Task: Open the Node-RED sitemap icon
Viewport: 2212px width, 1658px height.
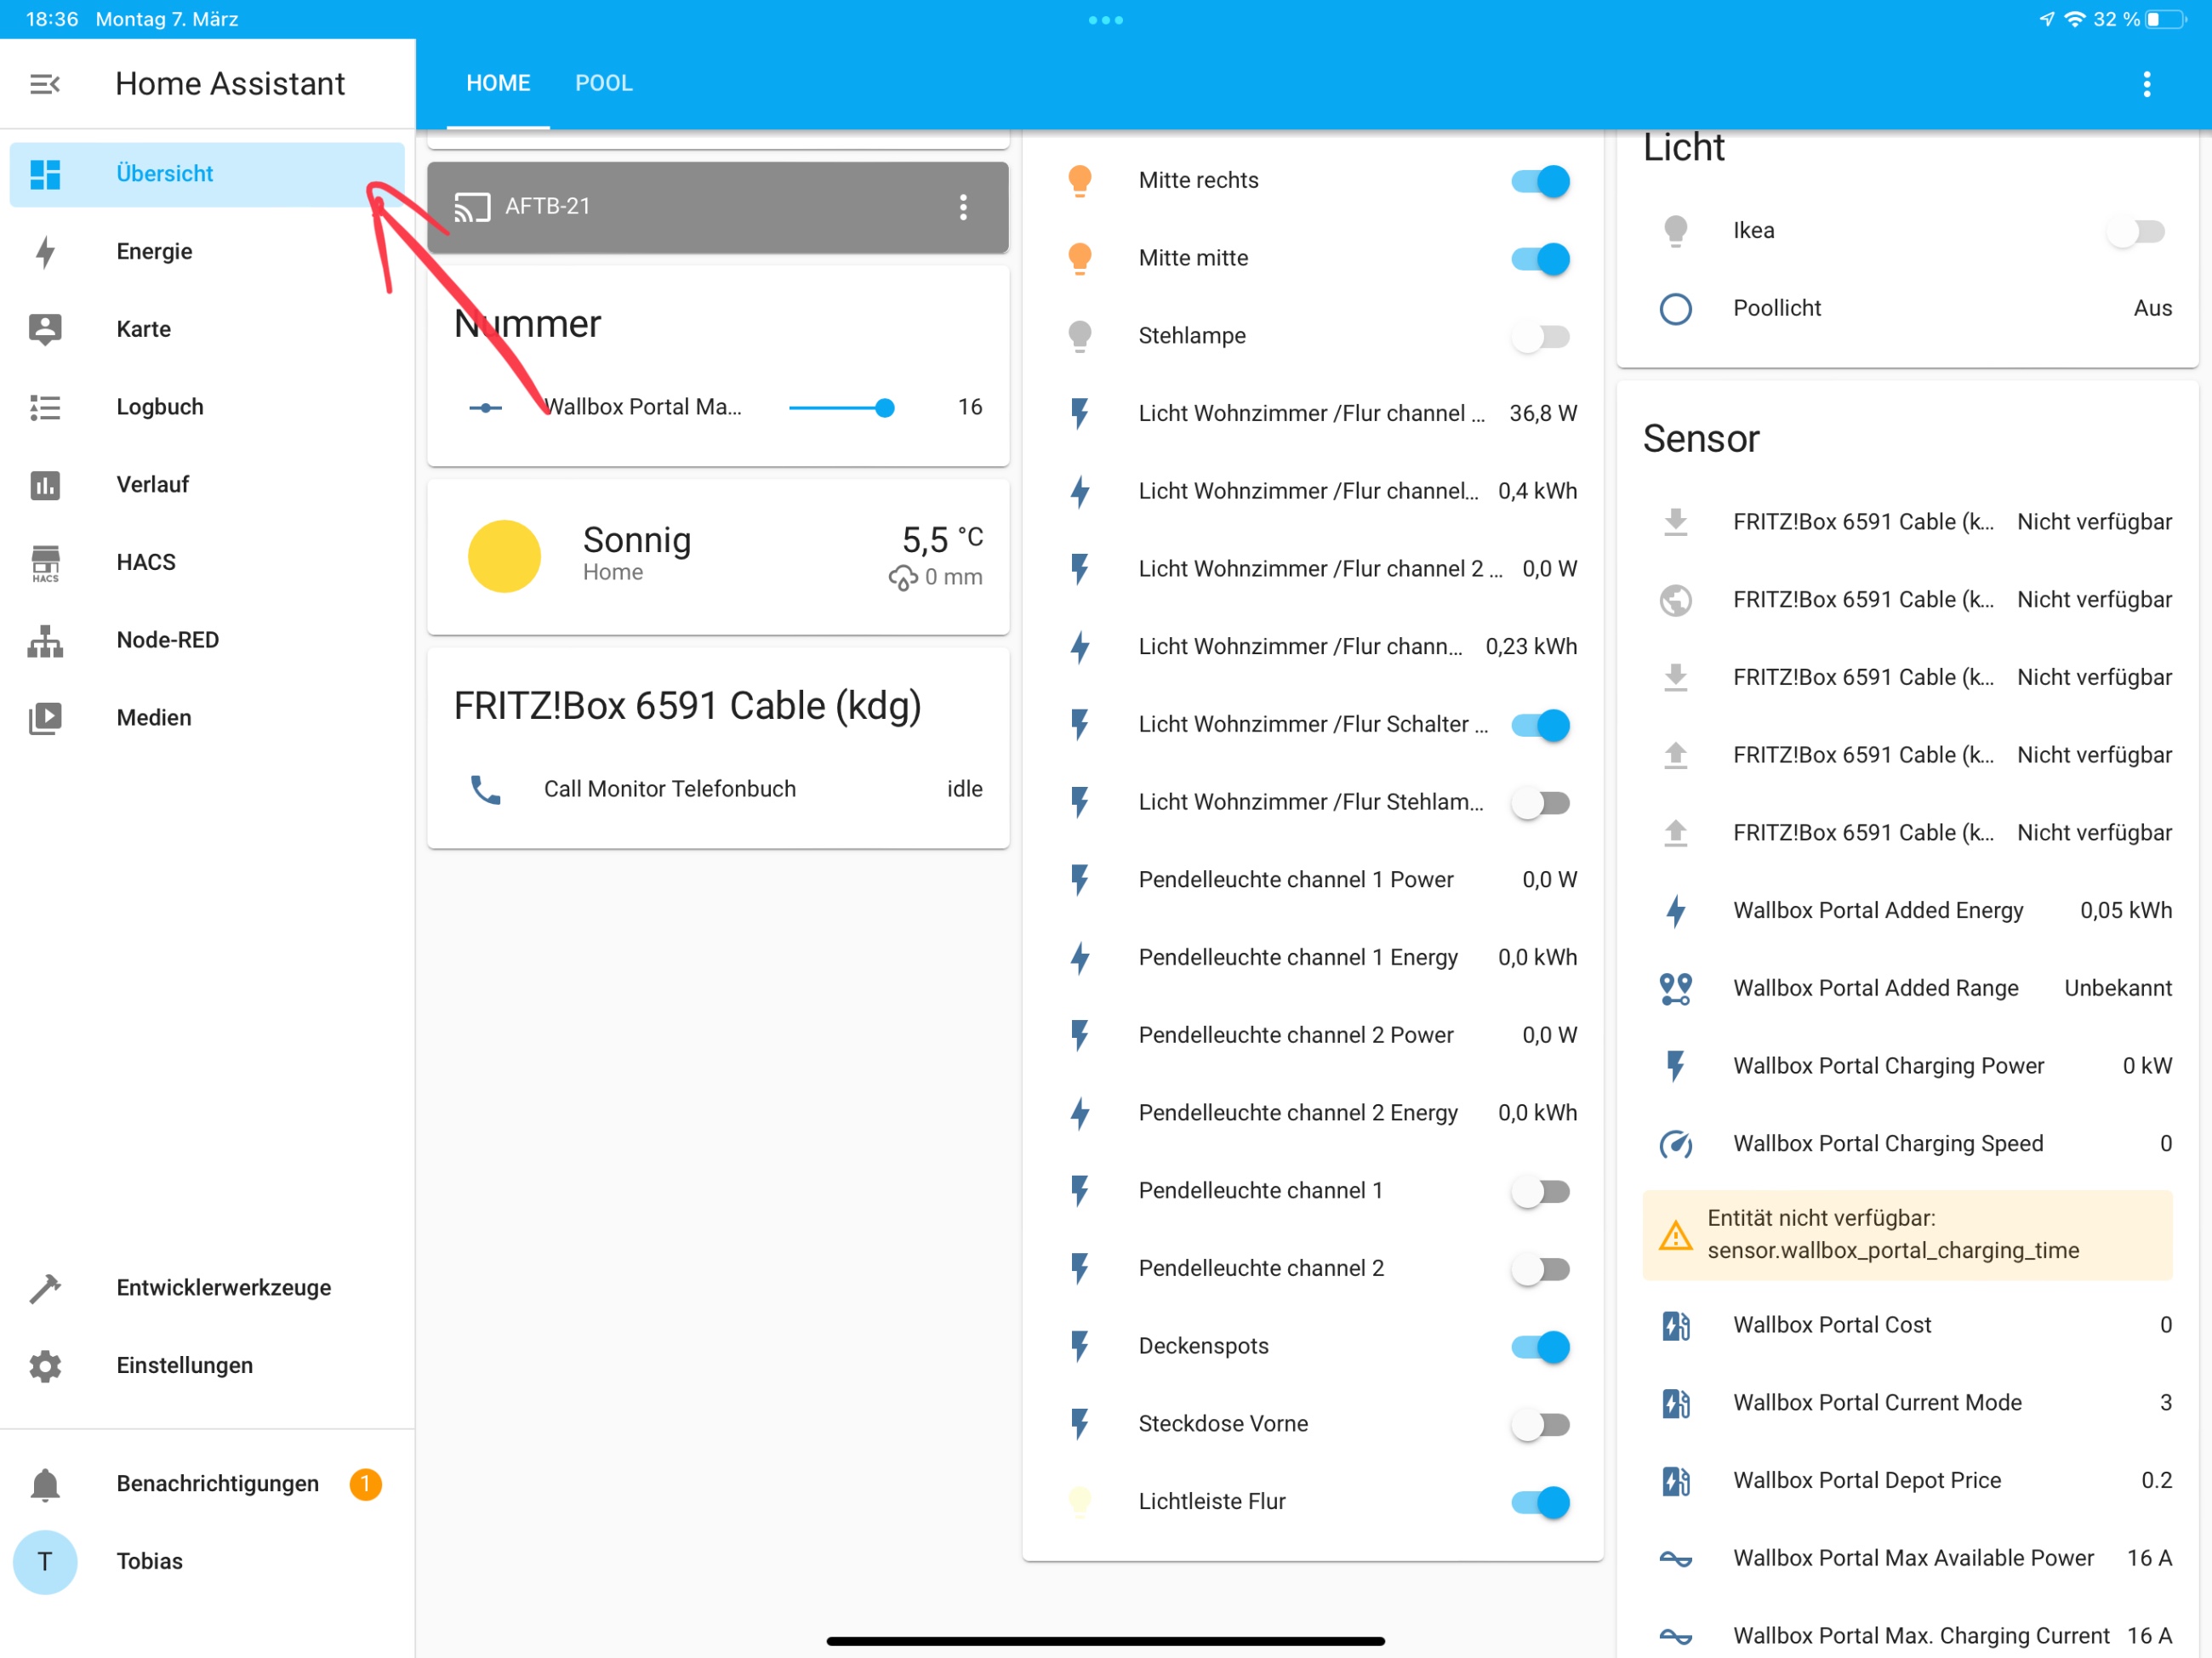Action: (x=45, y=641)
